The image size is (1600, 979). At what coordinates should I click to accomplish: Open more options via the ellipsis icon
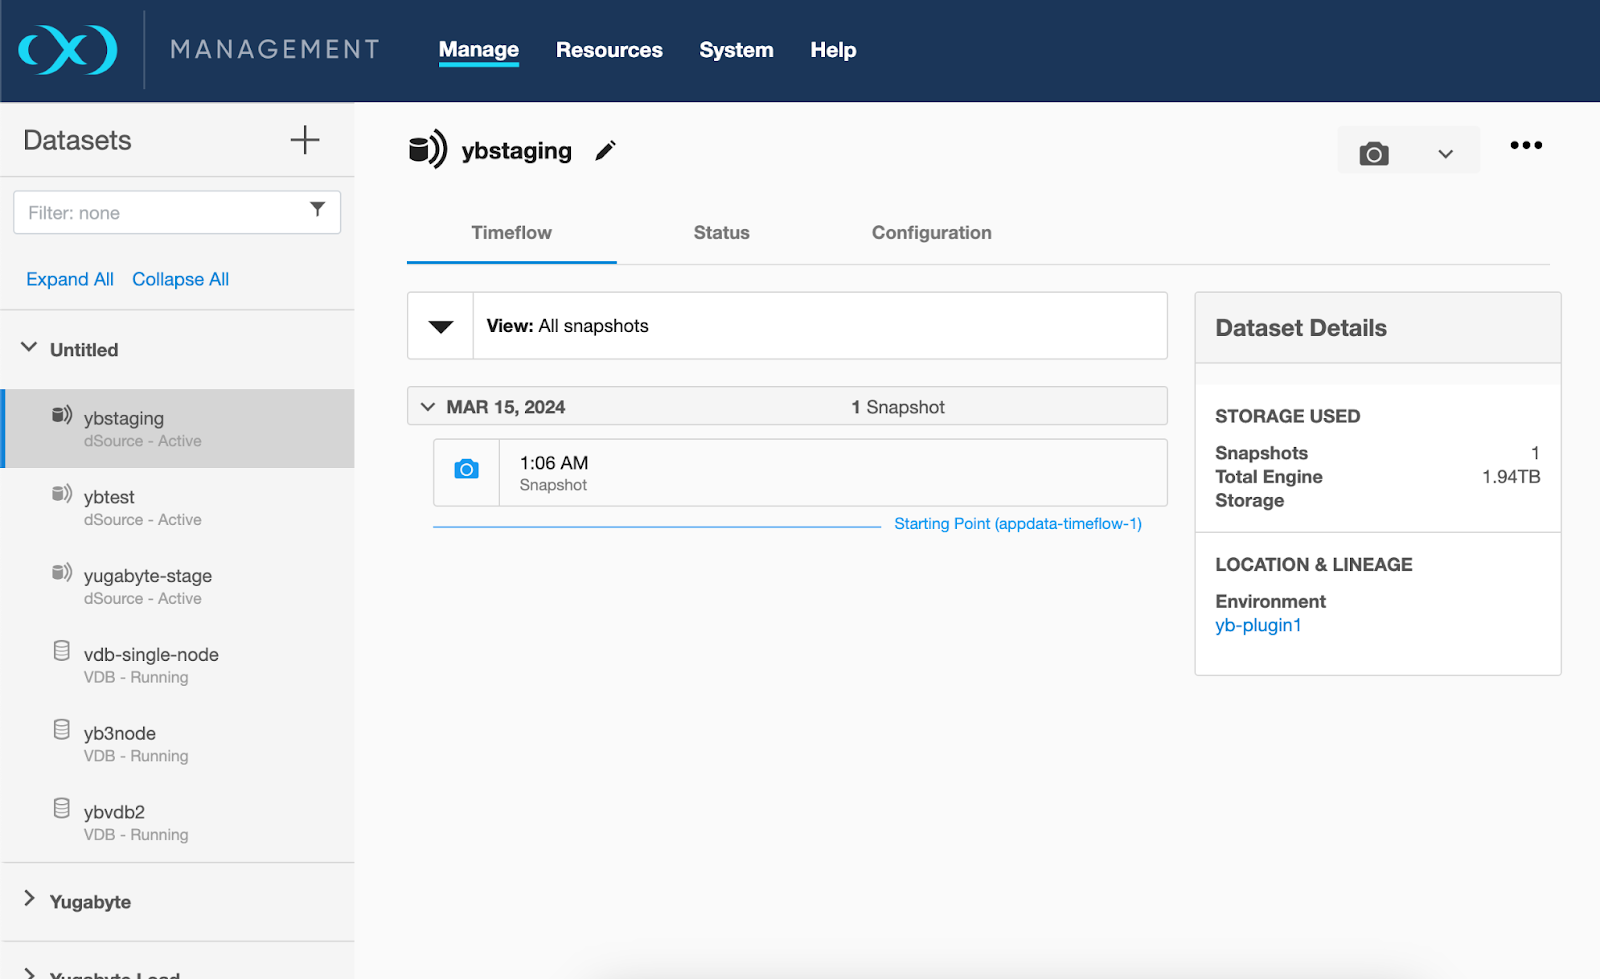(x=1526, y=146)
